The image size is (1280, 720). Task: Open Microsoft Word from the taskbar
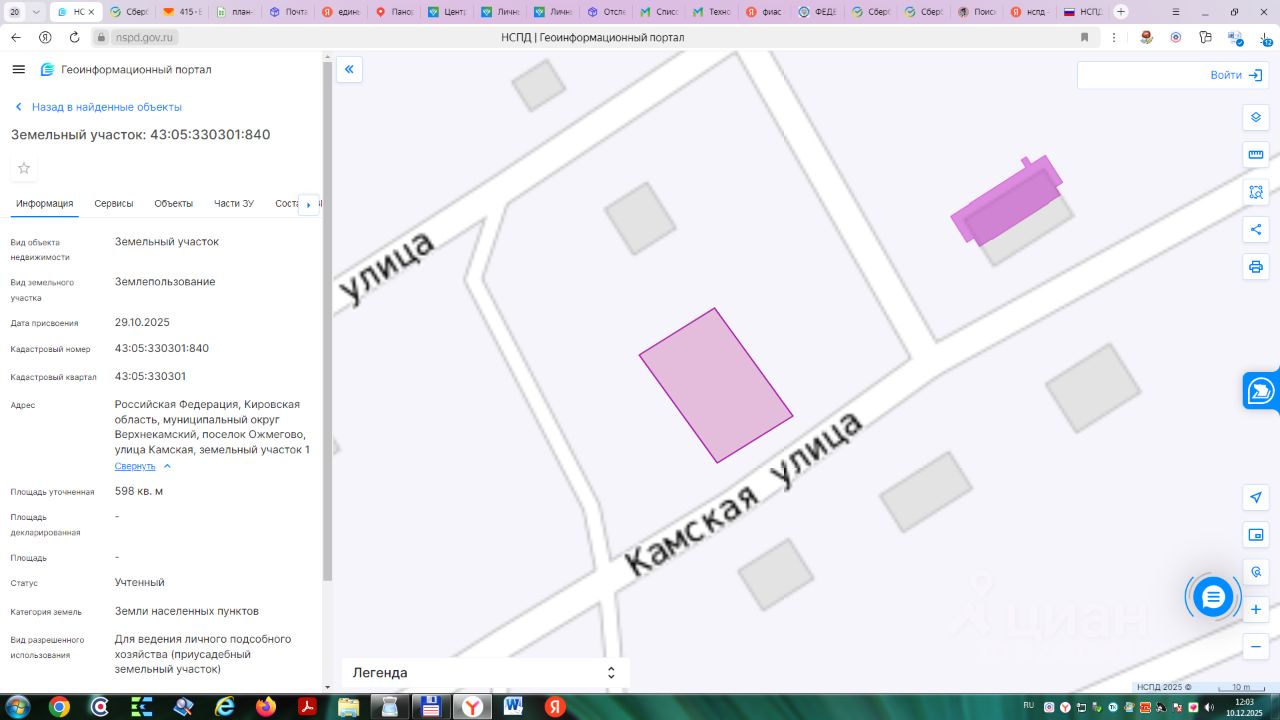[x=514, y=707]
